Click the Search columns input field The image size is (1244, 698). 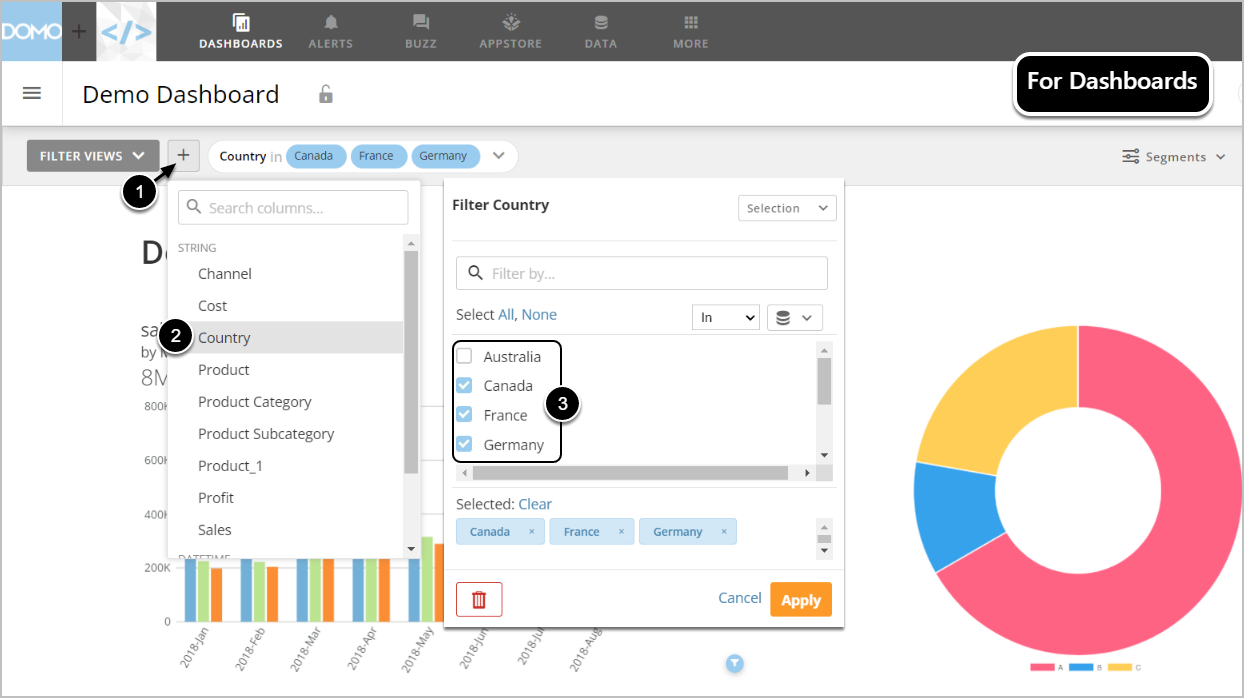[x=293, y=208]
